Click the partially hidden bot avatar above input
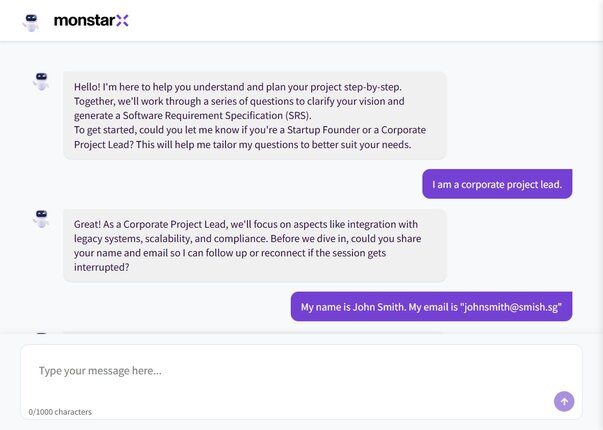Screen dimensions: 603x430 41,337
